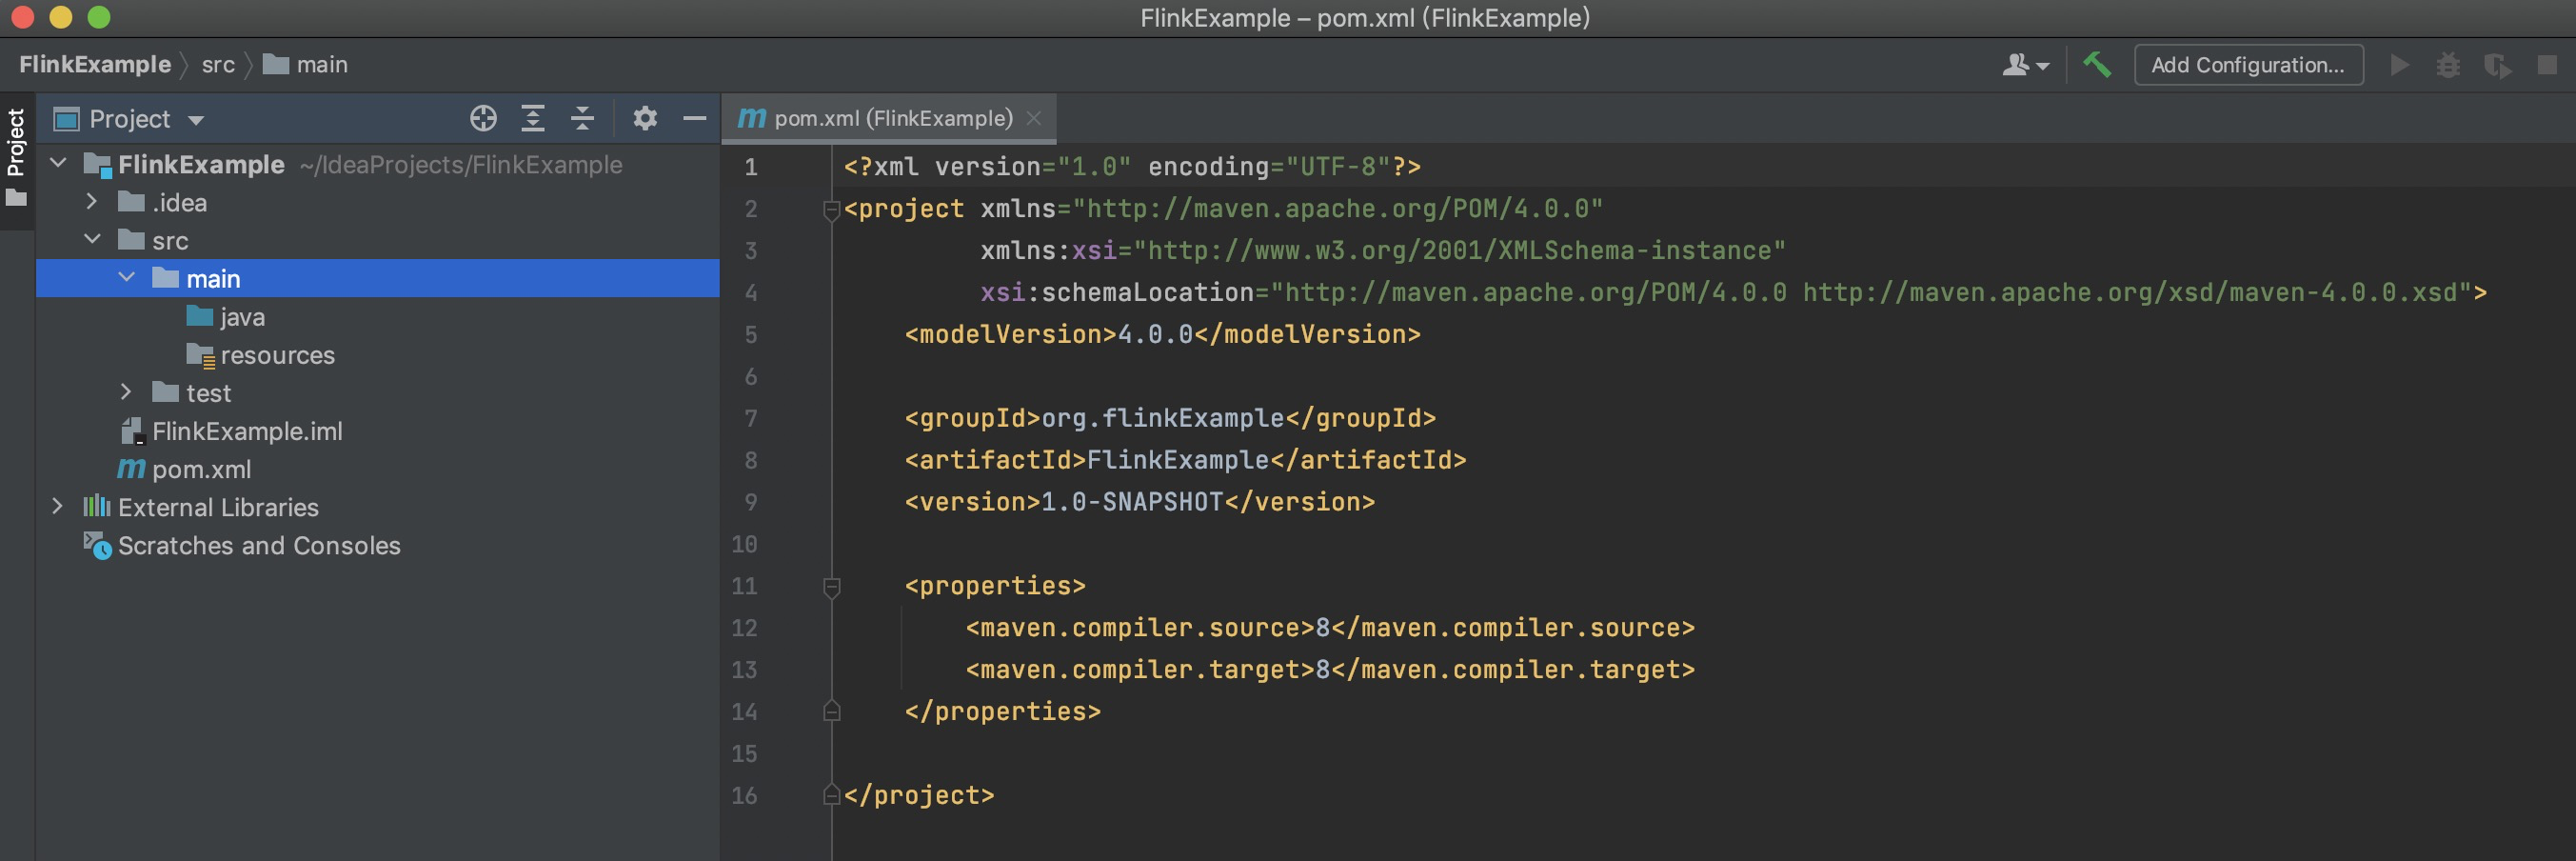
Task: Close the pom.xml editor tab
Action: coord(1034,118)
